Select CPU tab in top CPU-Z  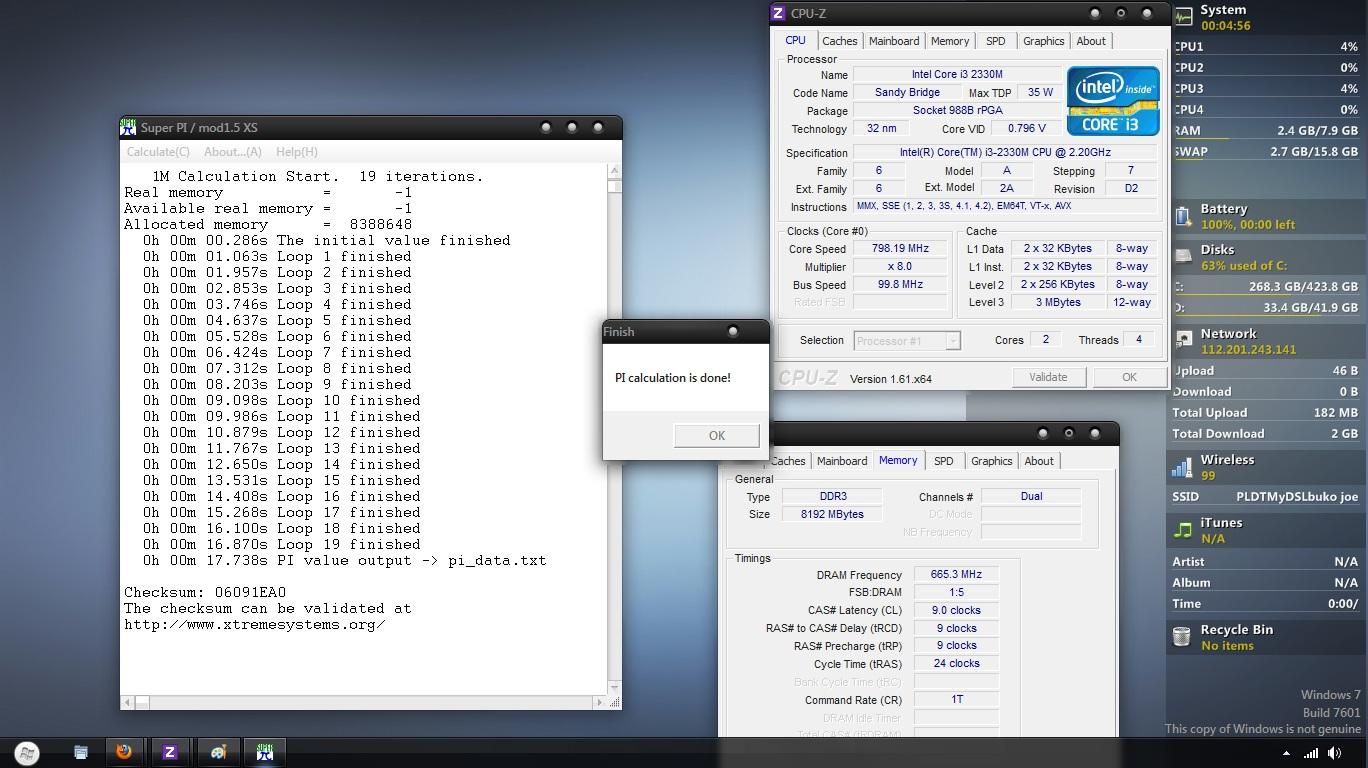[x=795, y=40]
